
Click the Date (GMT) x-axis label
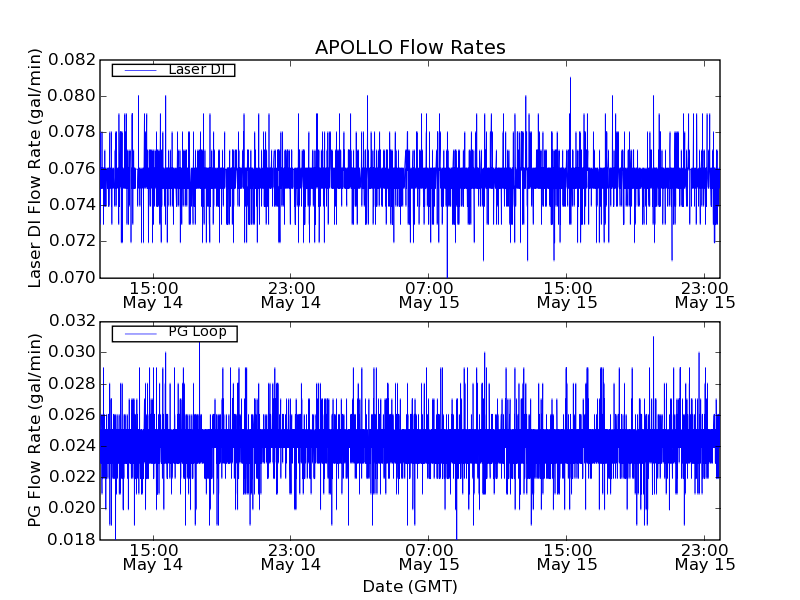pos(410,586)
